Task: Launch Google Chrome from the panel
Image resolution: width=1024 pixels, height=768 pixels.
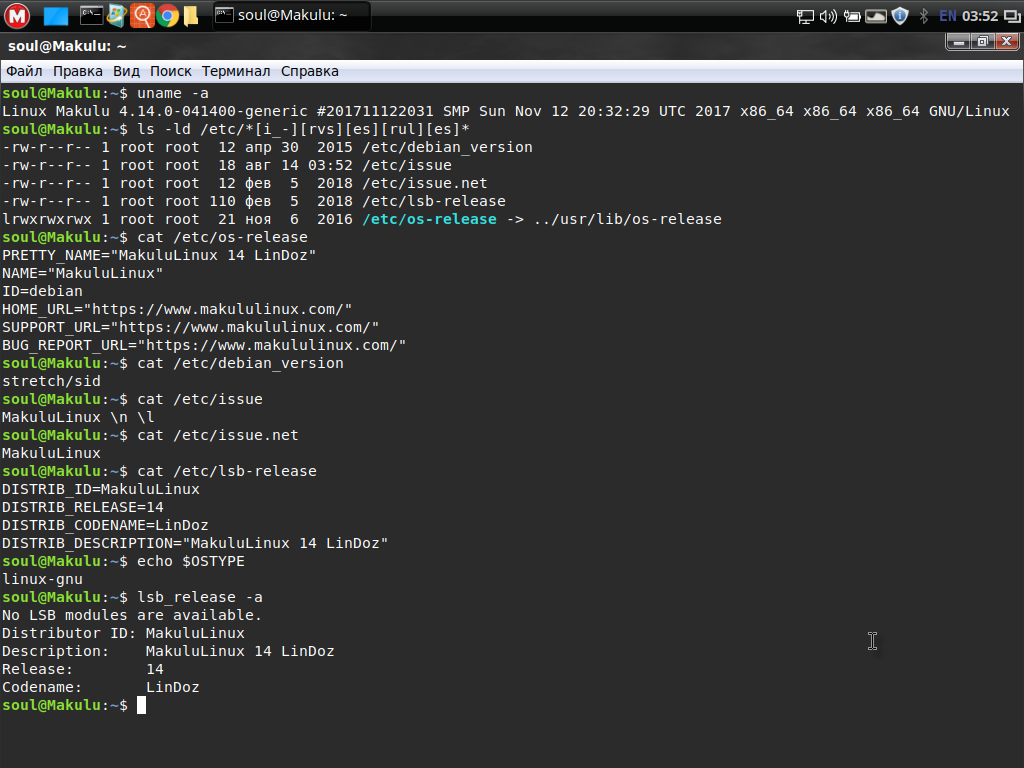Action: [167, 16]
